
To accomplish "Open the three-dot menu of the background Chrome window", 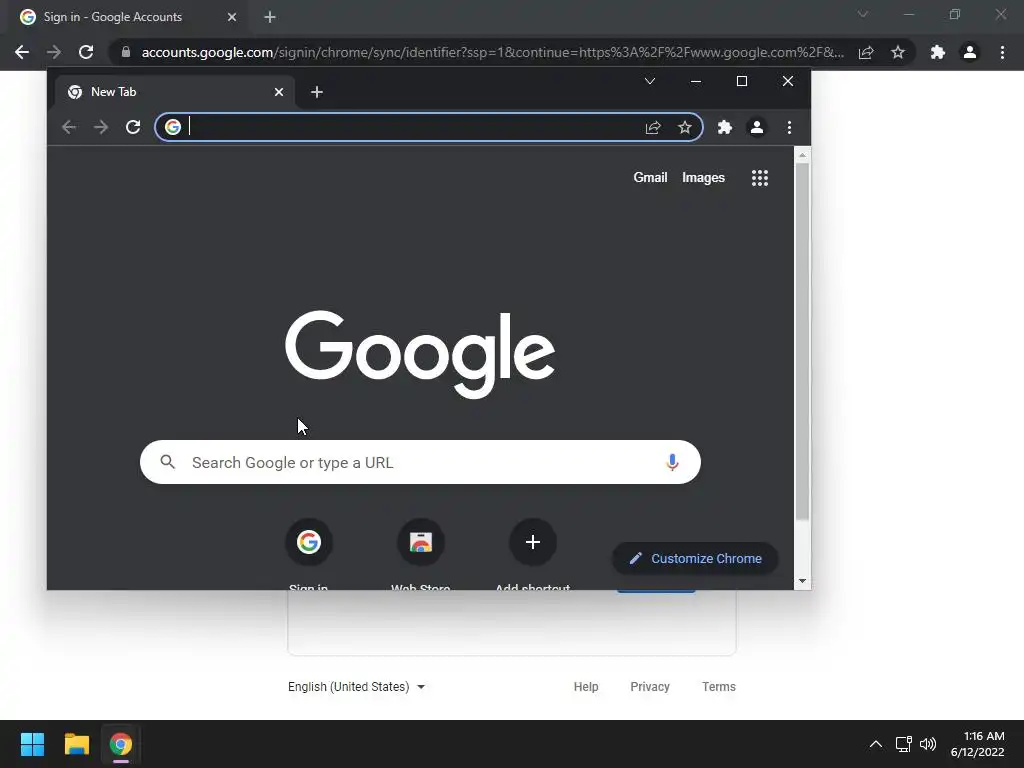I will click(x=1002, y=52).
